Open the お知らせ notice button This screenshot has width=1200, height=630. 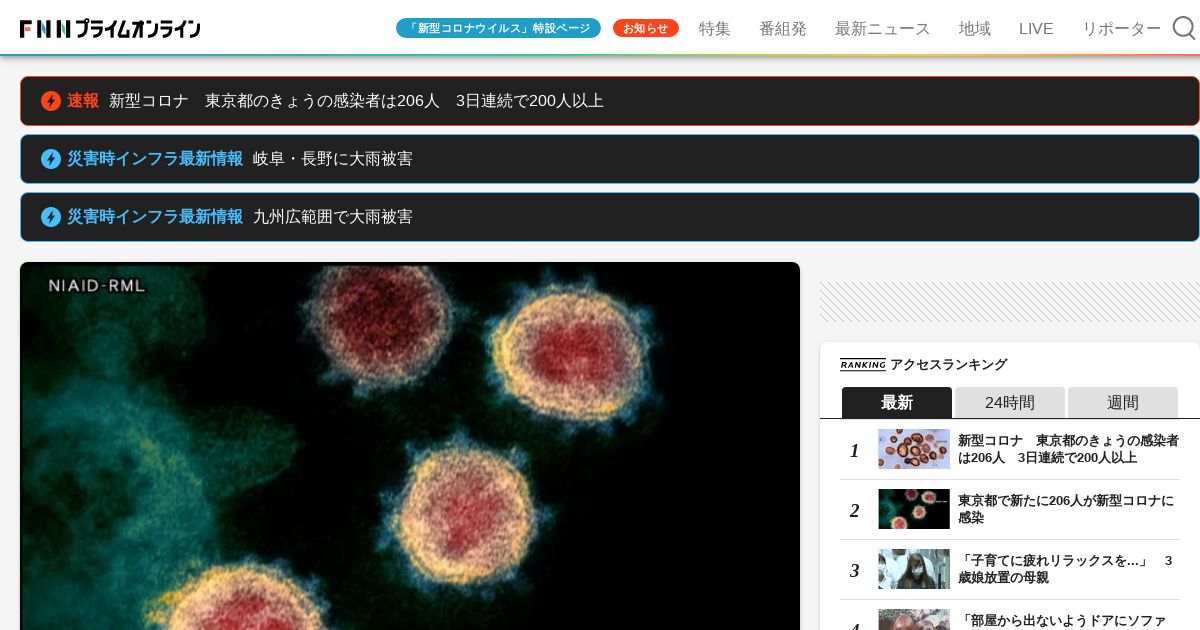pyautogui.click(x=646, y=28)
